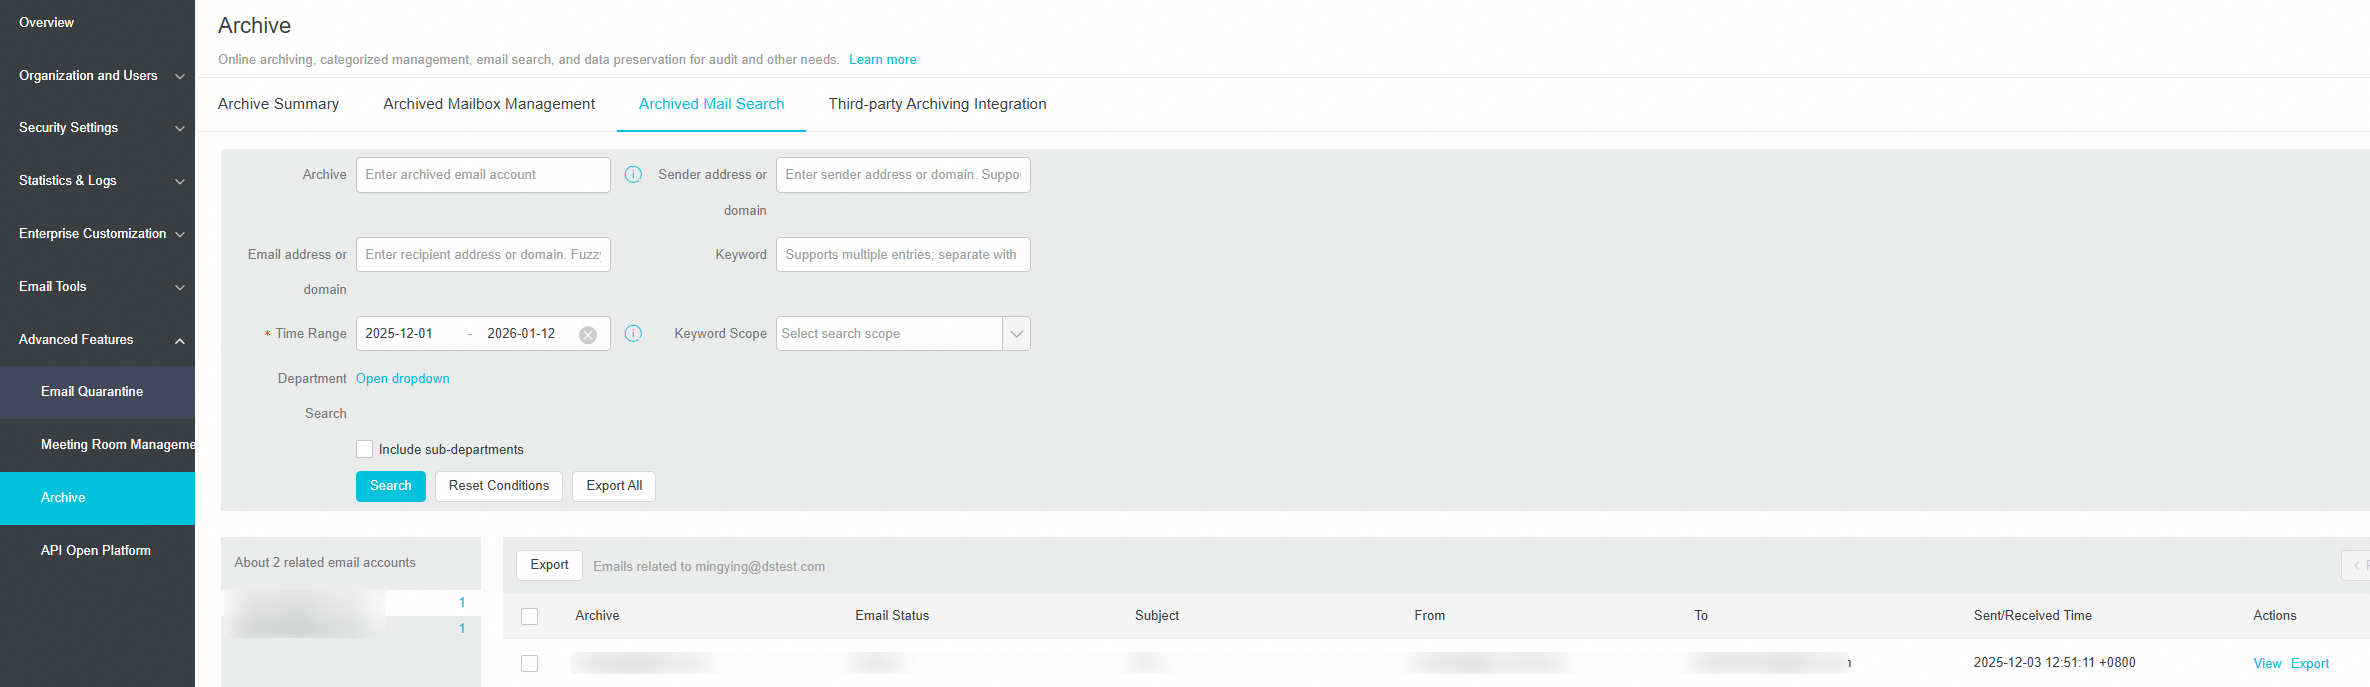Click the Subject column header

[1157, 616]
